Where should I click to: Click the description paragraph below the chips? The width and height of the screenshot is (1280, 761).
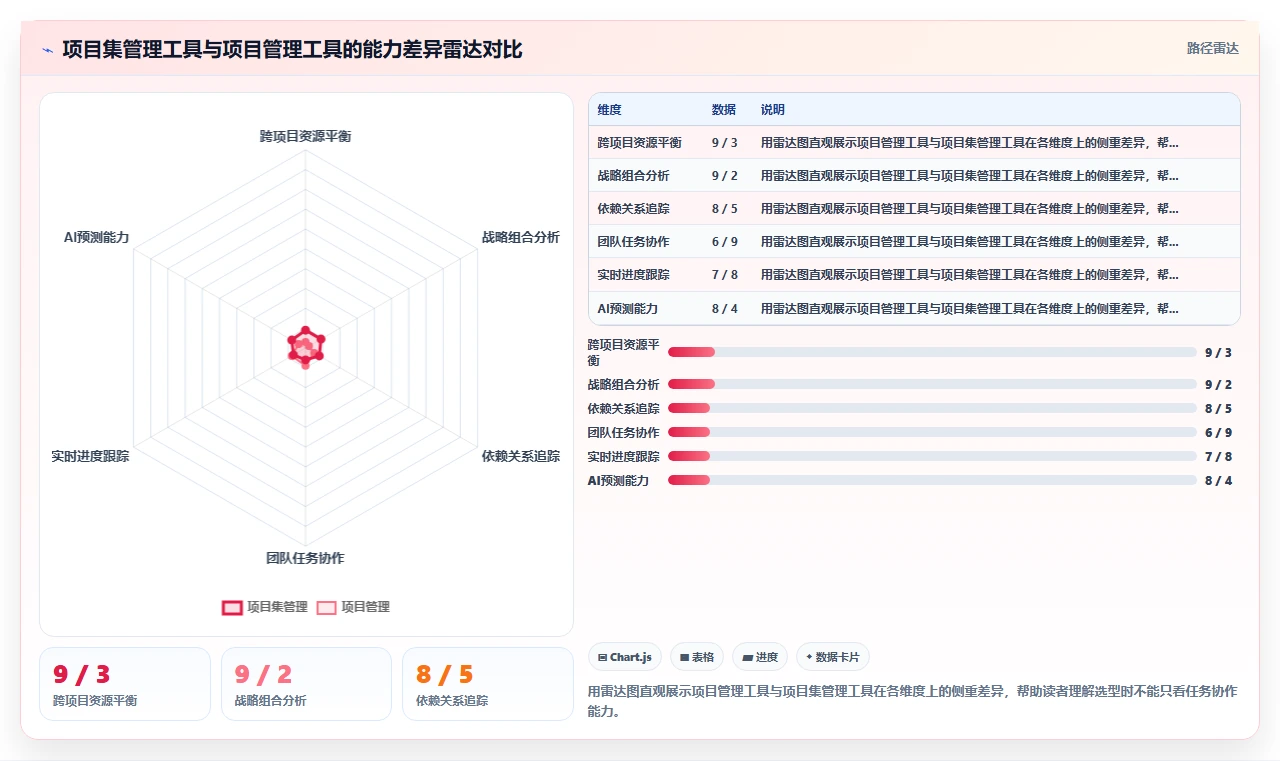coord(912,701)
